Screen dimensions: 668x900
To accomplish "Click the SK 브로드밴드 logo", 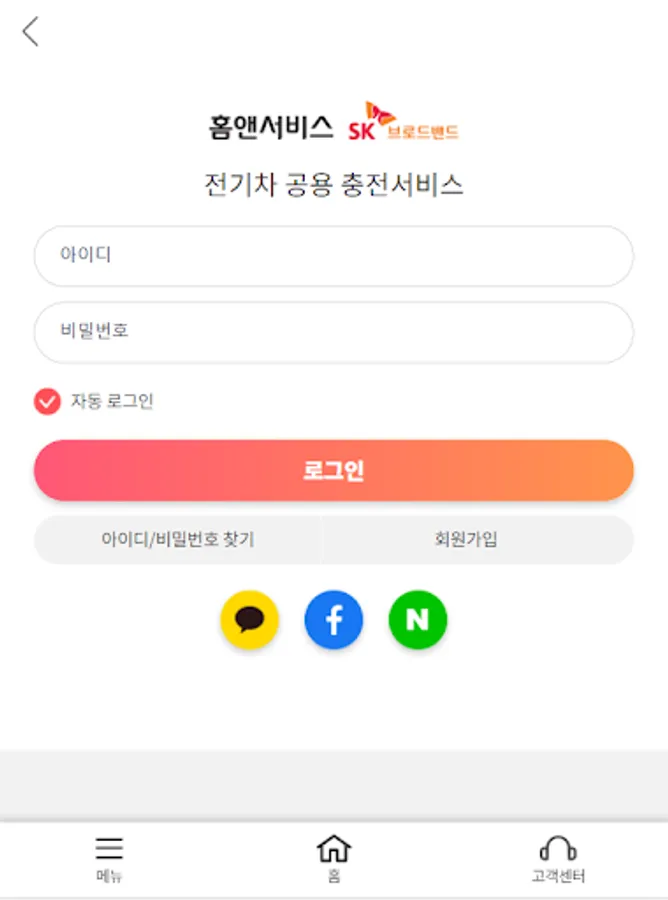I will [404, 125].
